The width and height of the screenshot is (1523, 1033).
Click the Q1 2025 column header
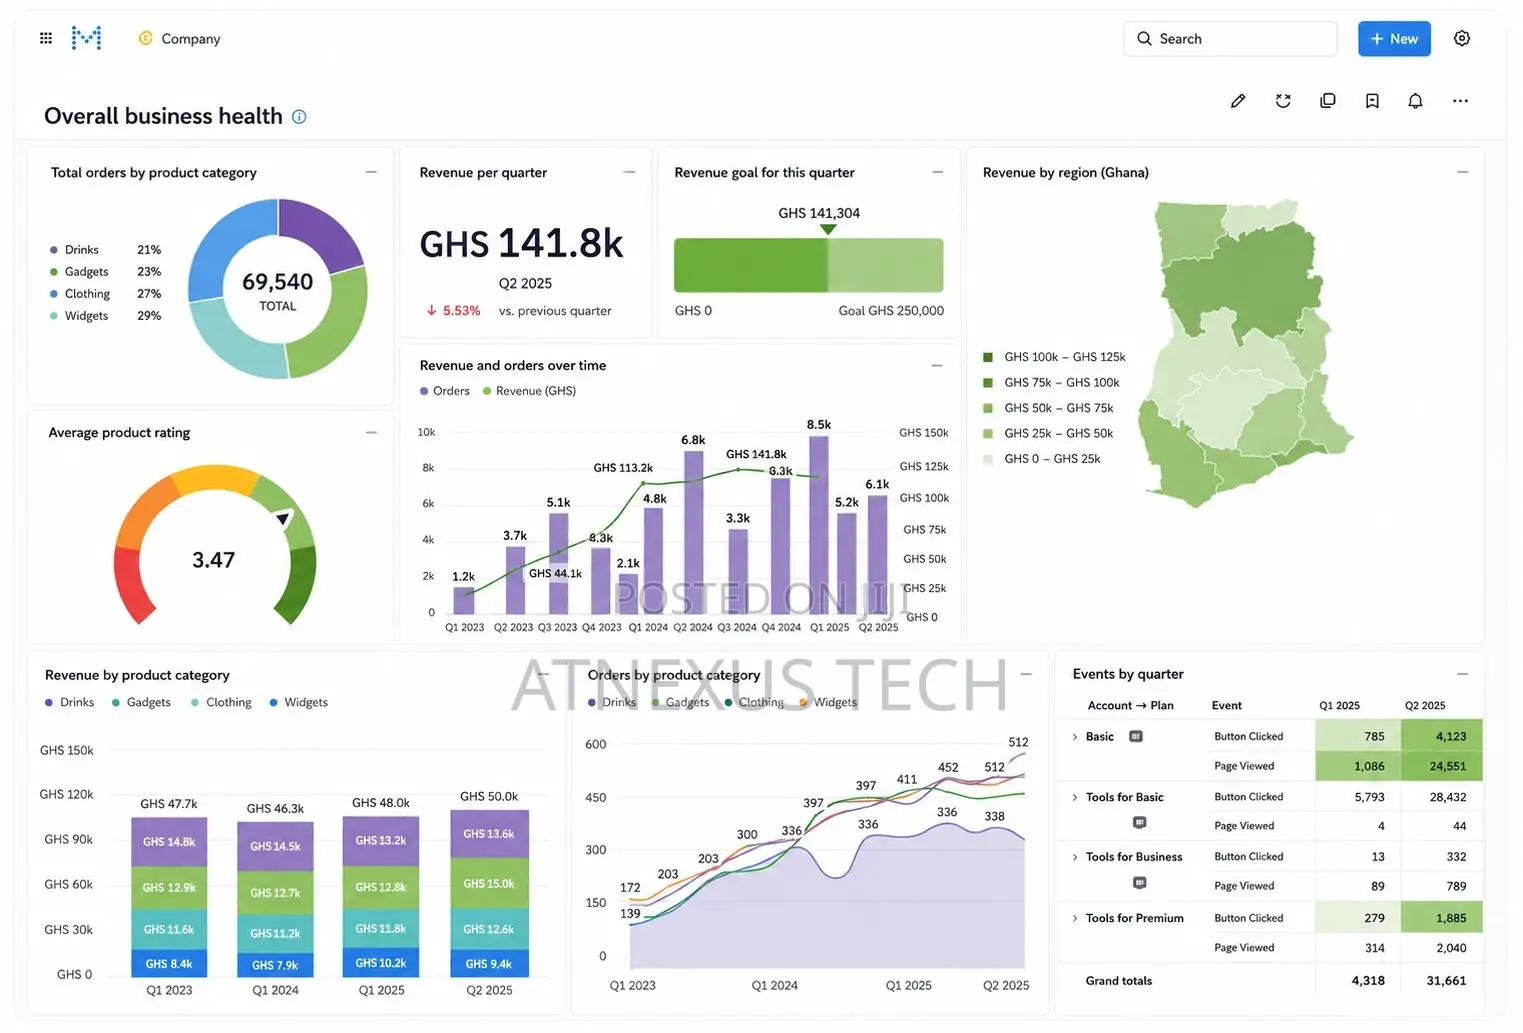pyautogui.click(x=1339, y=705)
